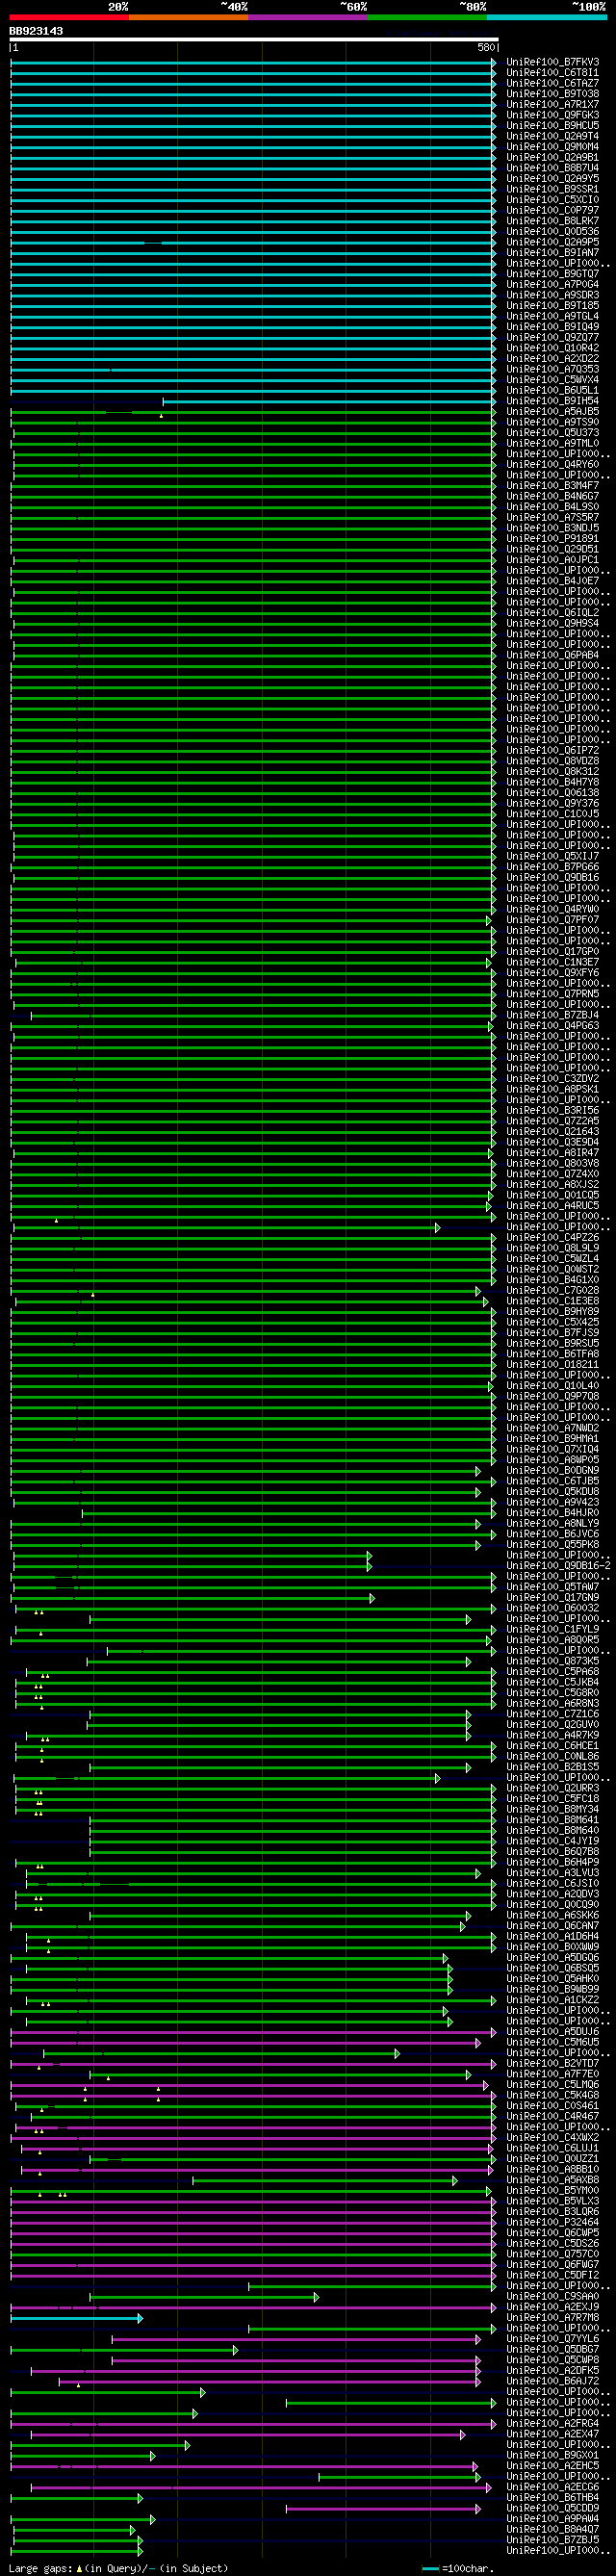This screenshot has height=2576, width=616.
Task: Select label UniRef100_Q10R42
Action: 553,348
